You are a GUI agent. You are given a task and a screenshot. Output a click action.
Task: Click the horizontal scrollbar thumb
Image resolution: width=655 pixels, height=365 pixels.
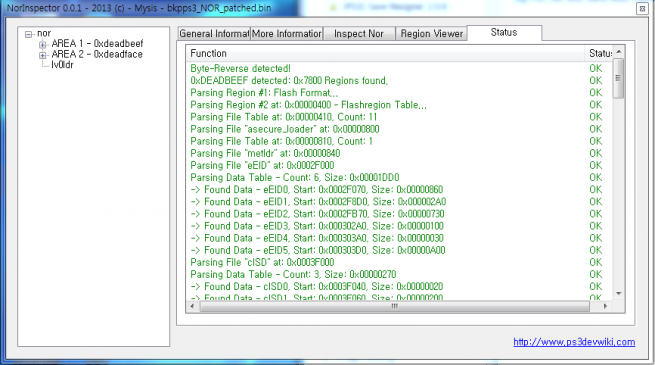(x=395, y=306)
